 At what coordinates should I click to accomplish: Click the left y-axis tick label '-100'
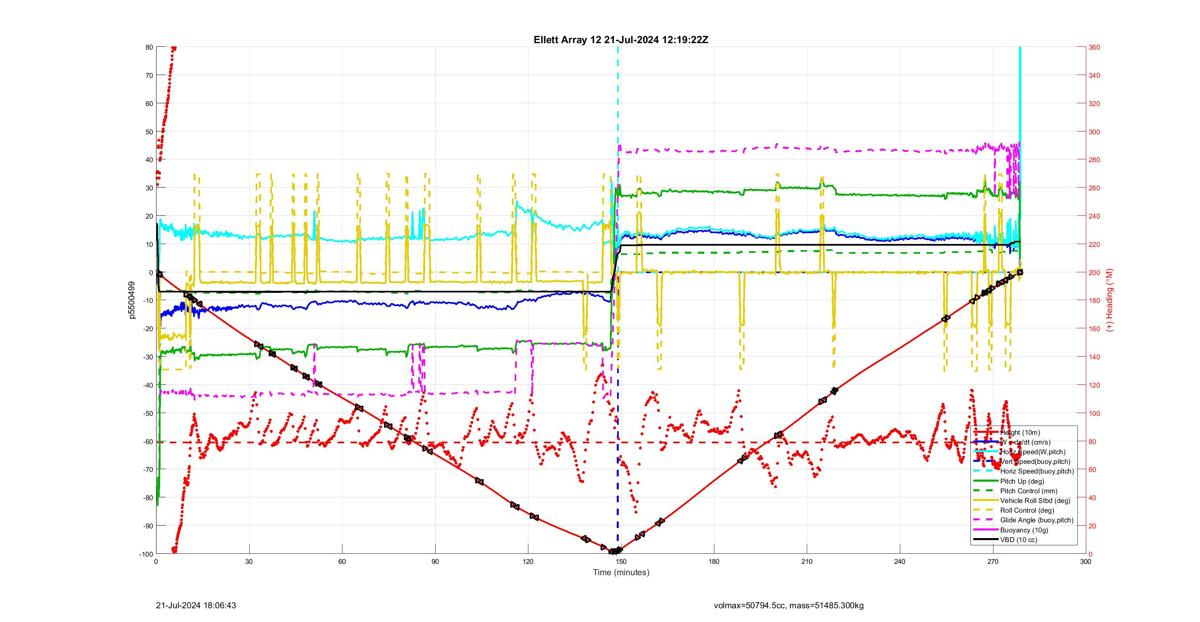click(x=144, y=554)
